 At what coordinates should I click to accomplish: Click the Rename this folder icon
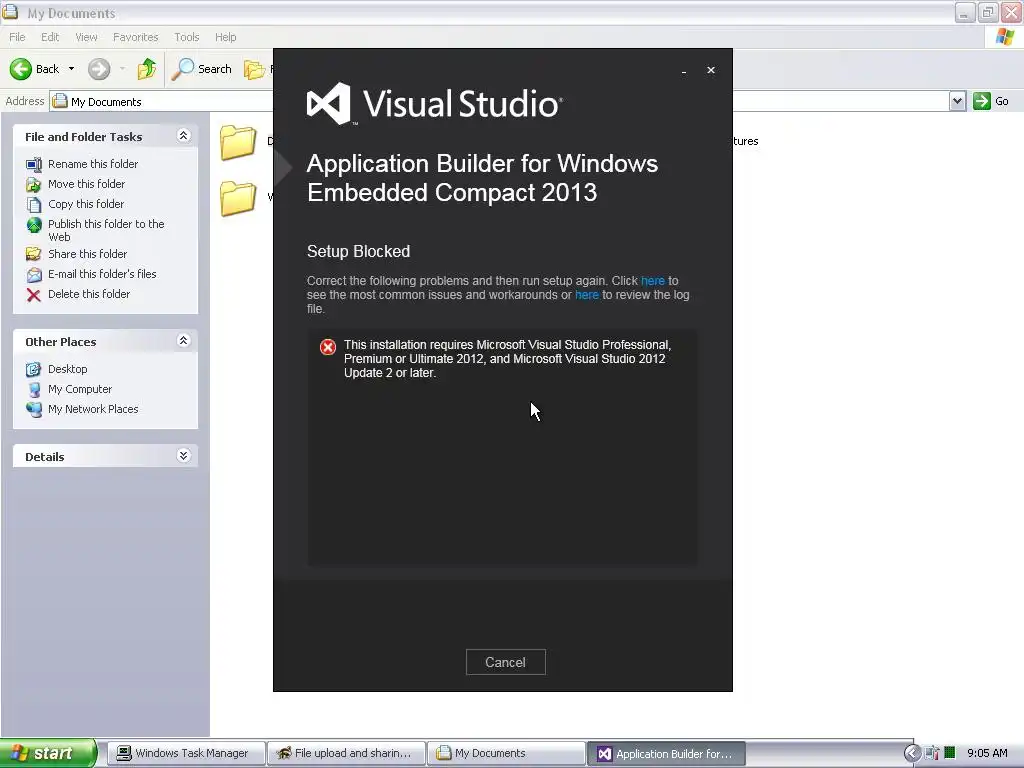coord(34,165)
